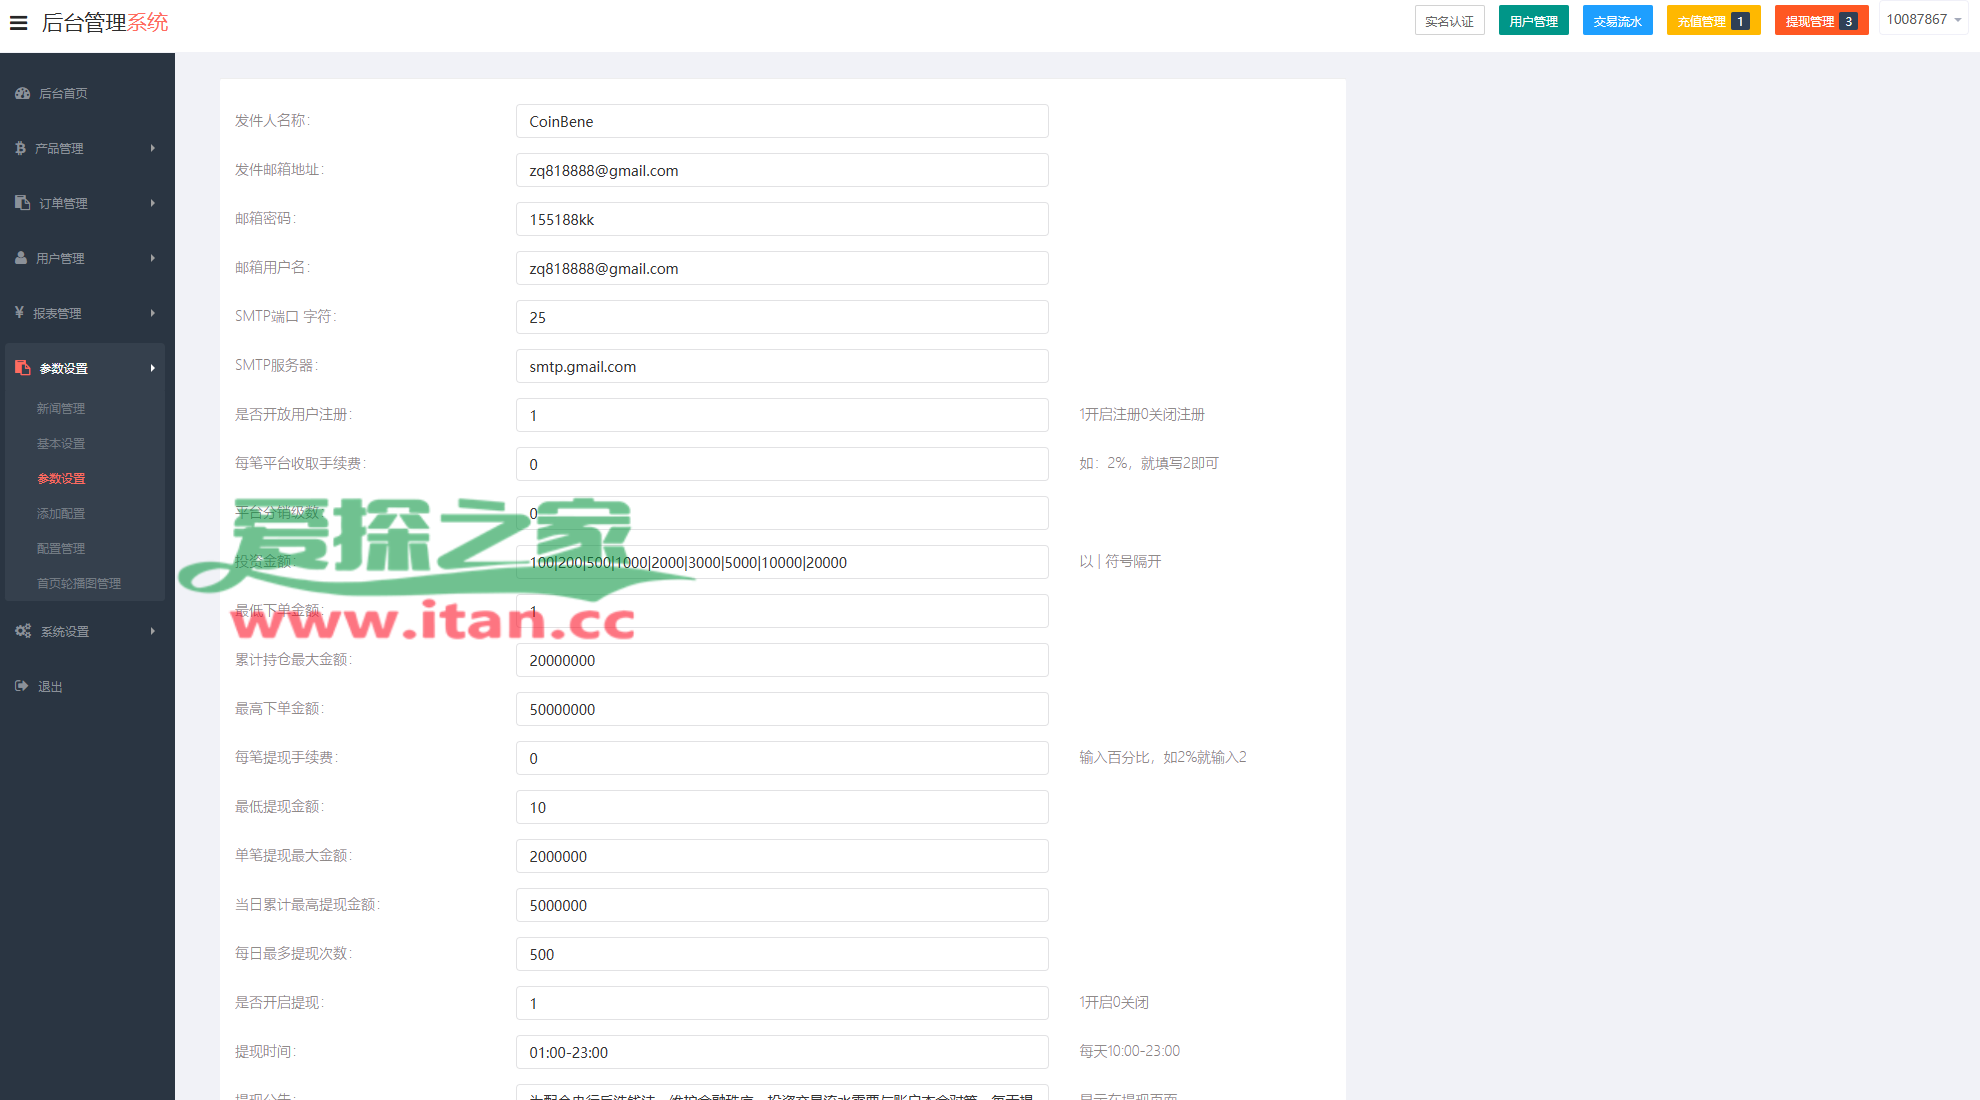Click the yen icon beside 报表管理
The image size is (1980, 1100).
(19, 313)
